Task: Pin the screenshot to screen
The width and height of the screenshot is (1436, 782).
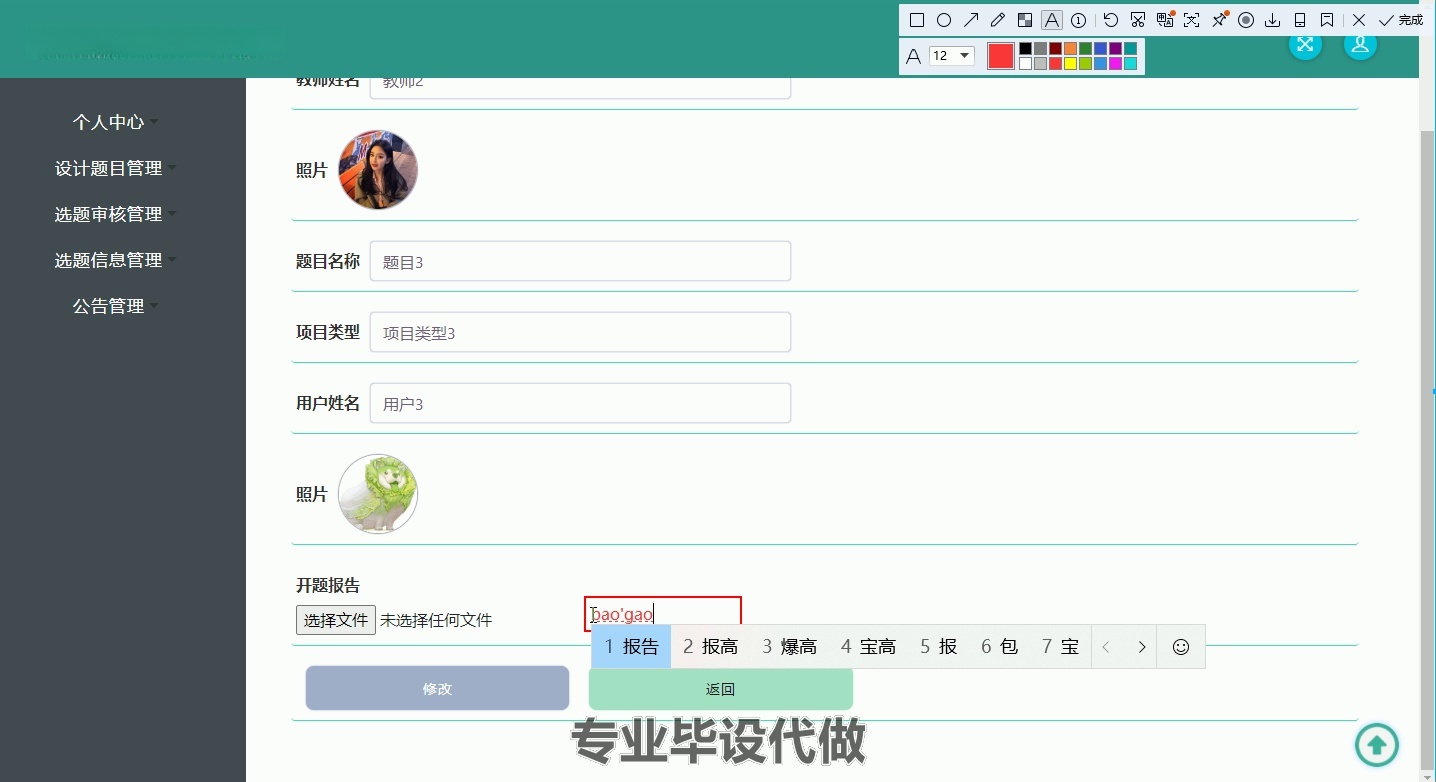Action: 1219,20
